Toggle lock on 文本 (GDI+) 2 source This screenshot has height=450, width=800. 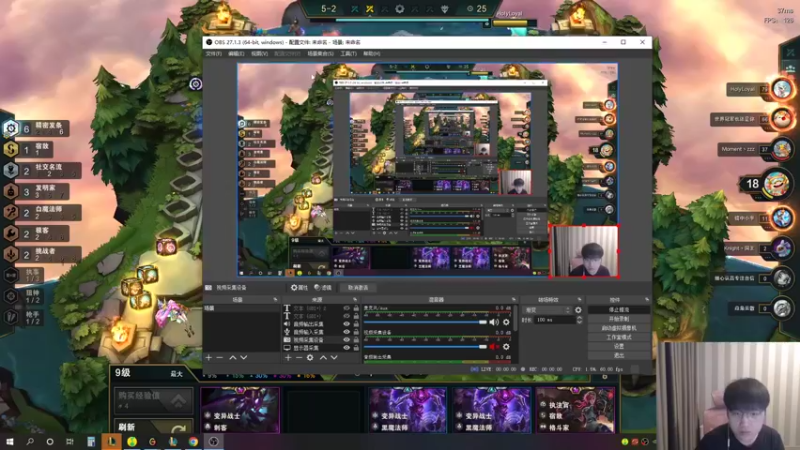(x=356, y=308)
